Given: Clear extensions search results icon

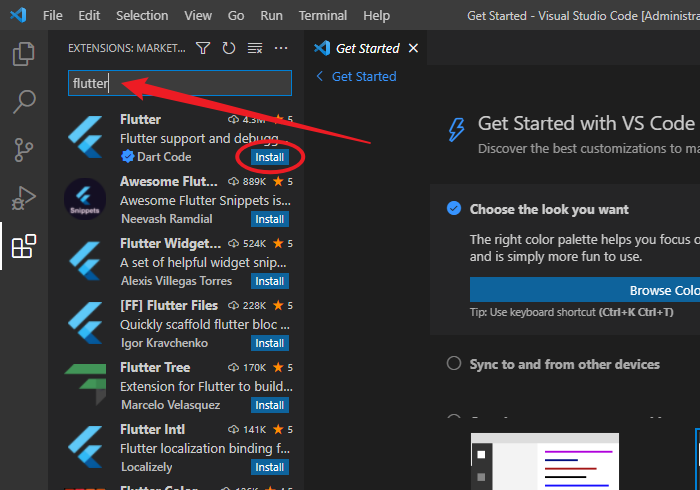Looking at the screenshot, I should pyautogui.click(x=255, y=48).
